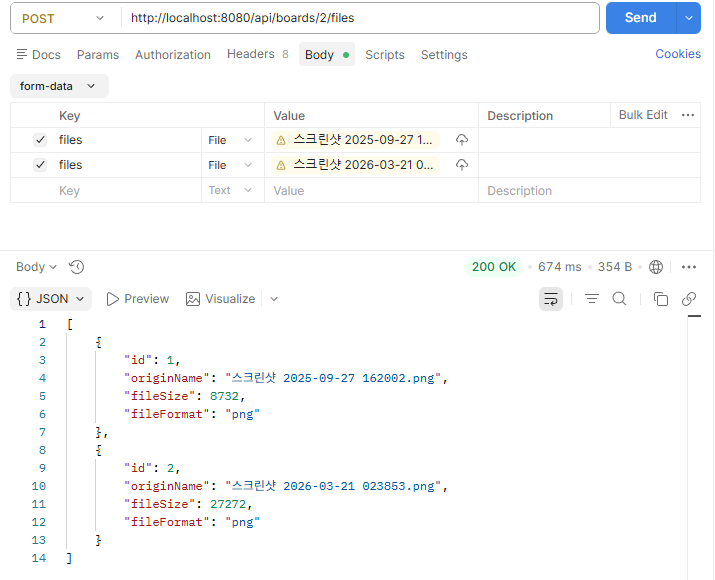Open the form-data body type dropdown
This screenshot has width=715, height=580.
coord(59,86)
